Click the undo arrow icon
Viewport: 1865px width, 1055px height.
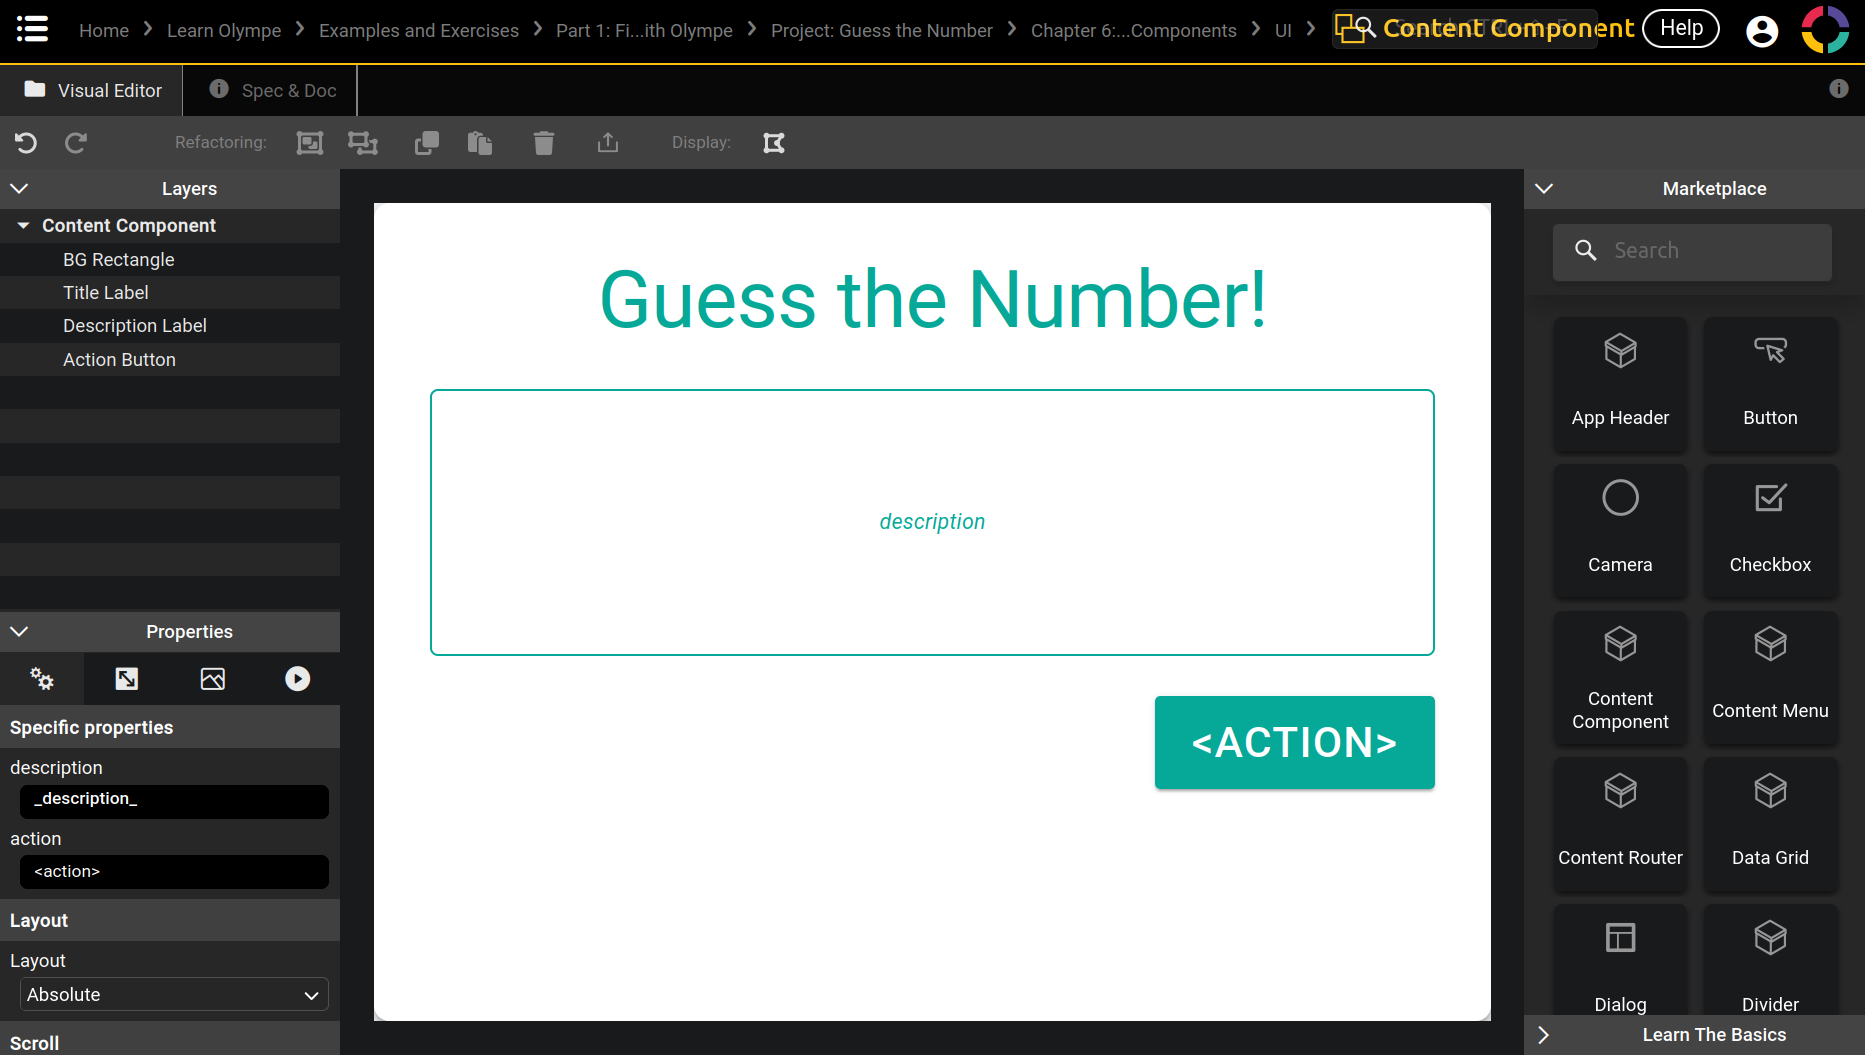point(26,143)
